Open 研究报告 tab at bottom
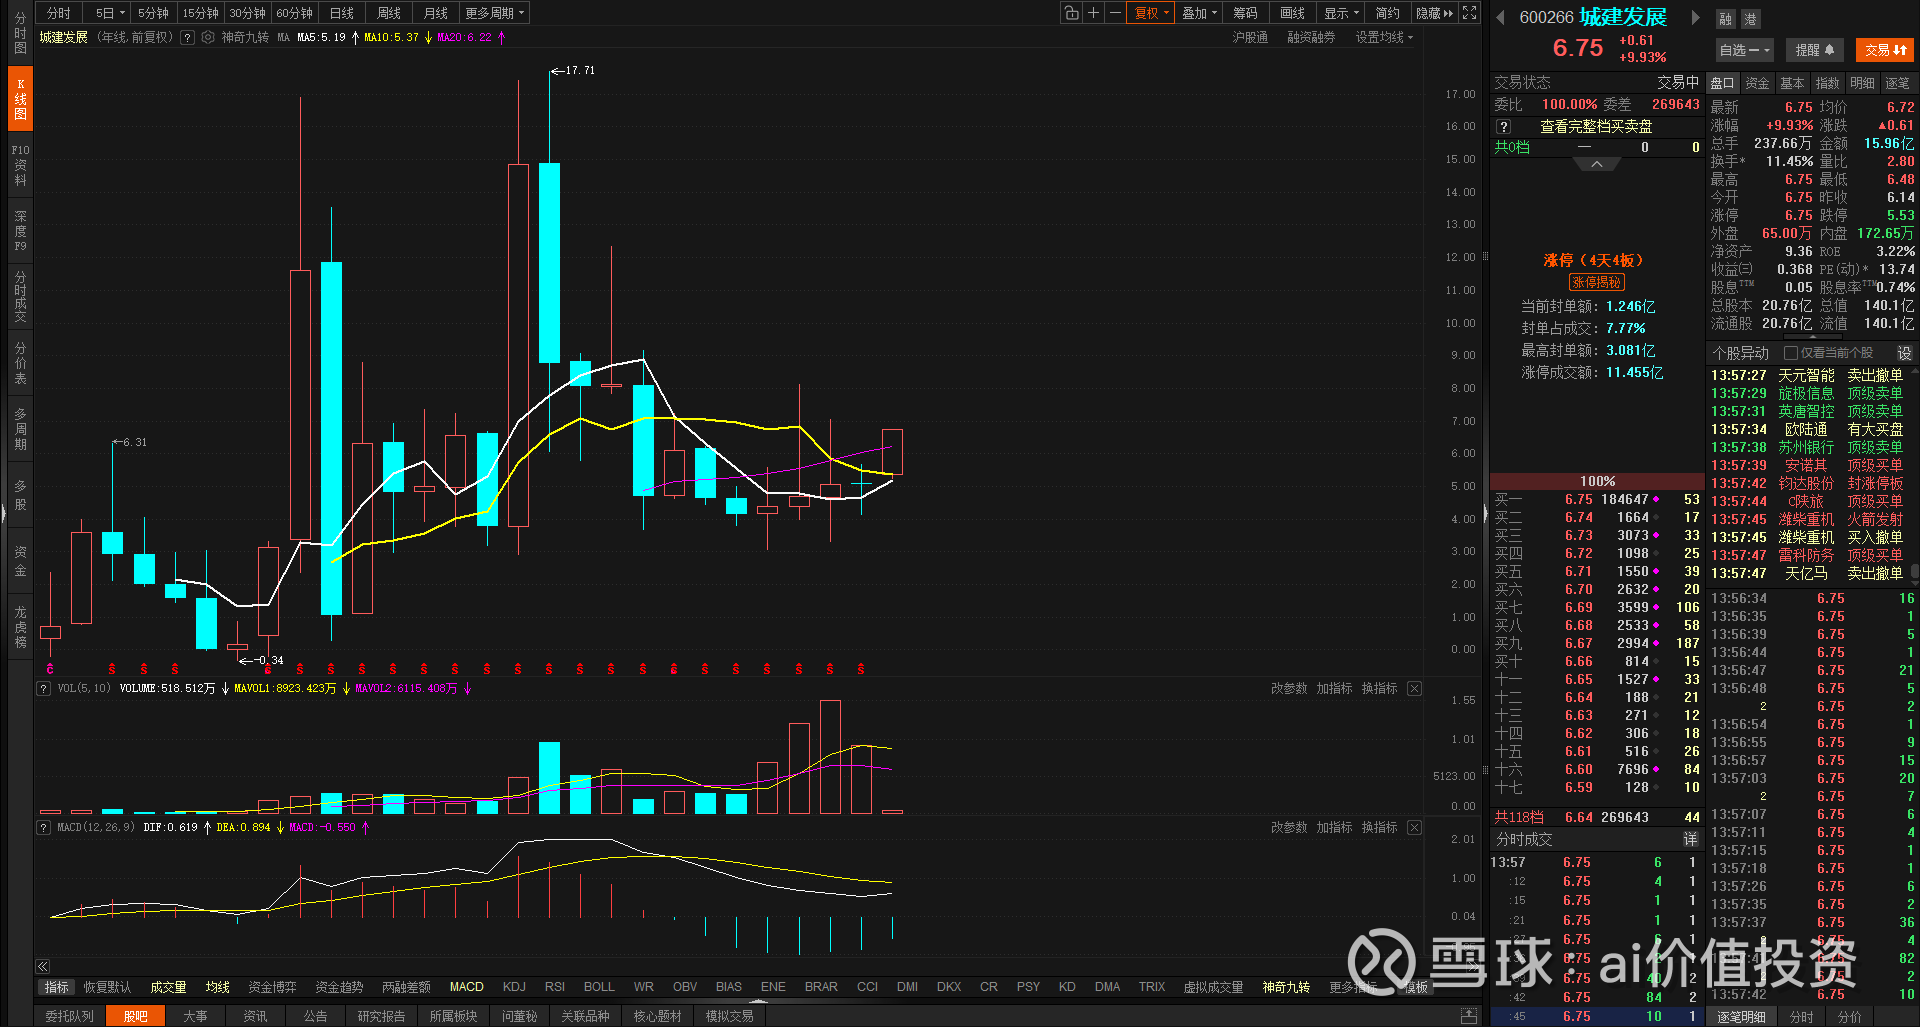The width and height of the screenshot is (1920, 1027). 381,1016
